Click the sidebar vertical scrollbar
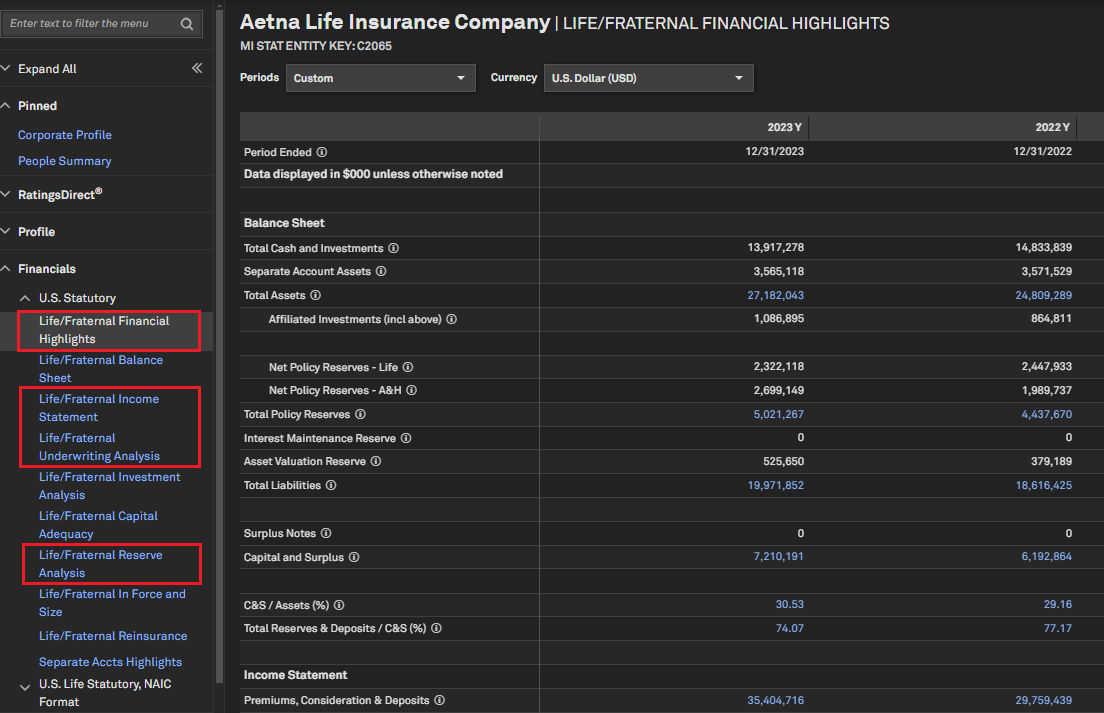The image size is (1104, 713). coord(219,345)
